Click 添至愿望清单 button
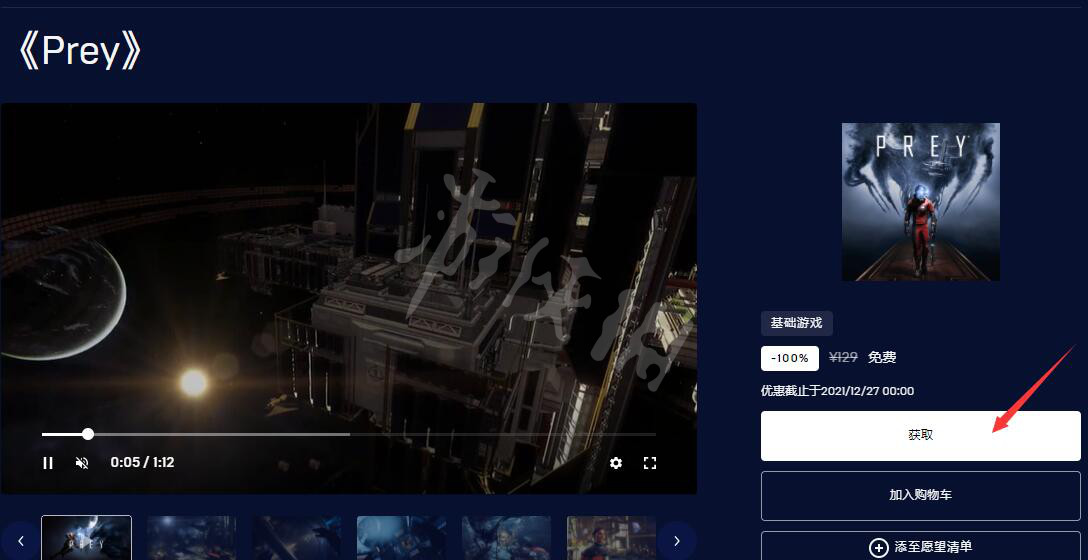This screenshot has width=1088, height=560. [921, 546]
